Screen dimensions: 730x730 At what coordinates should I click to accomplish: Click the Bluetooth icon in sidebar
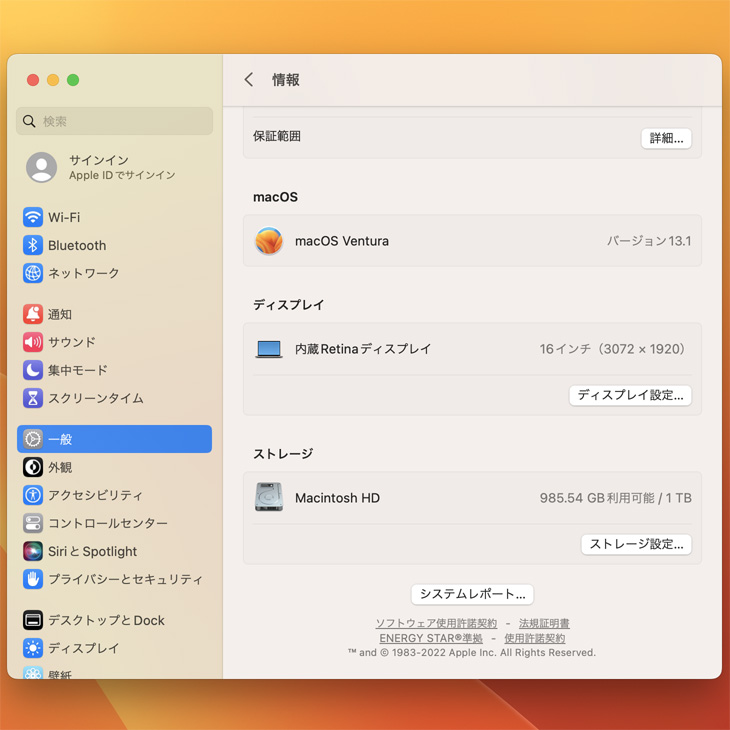(x=33, y=245)
